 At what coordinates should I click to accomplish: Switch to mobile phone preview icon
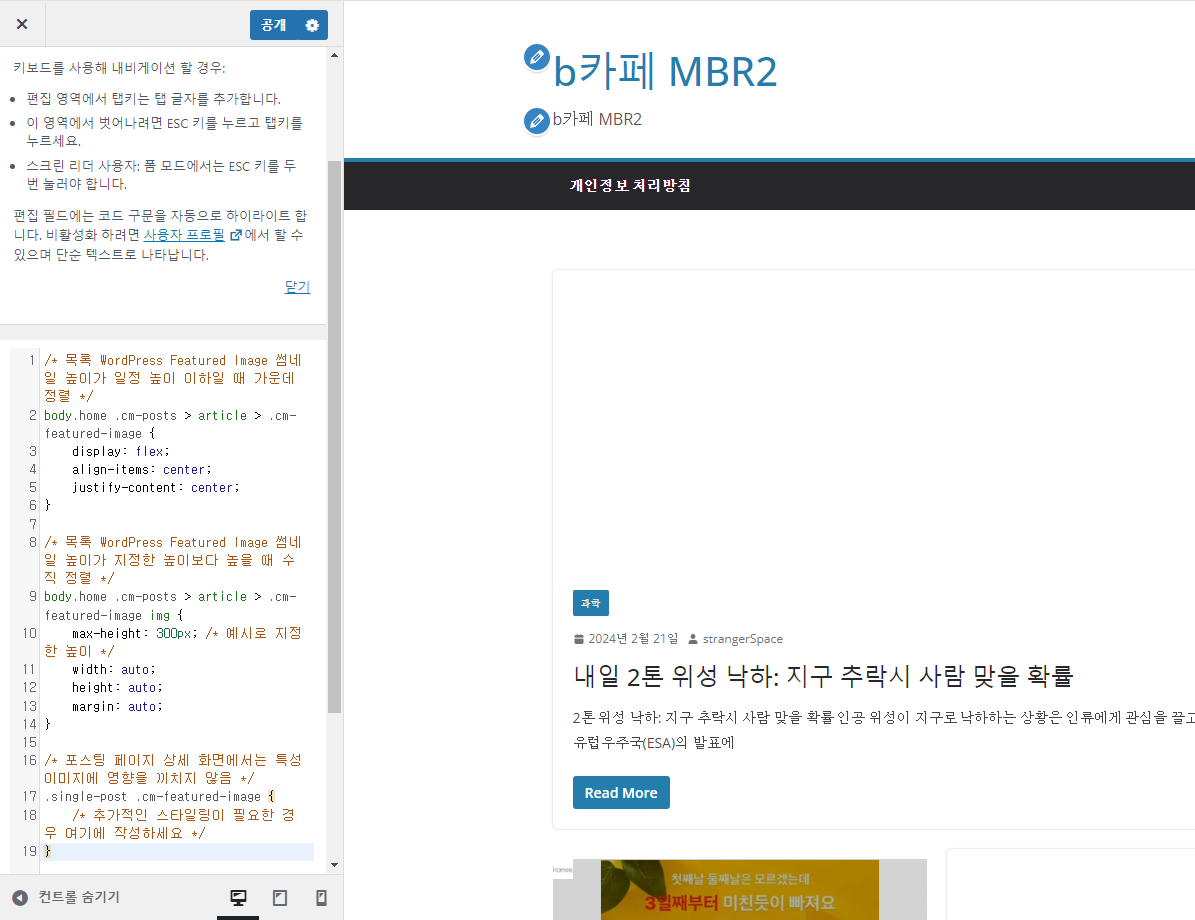point(320,897)
